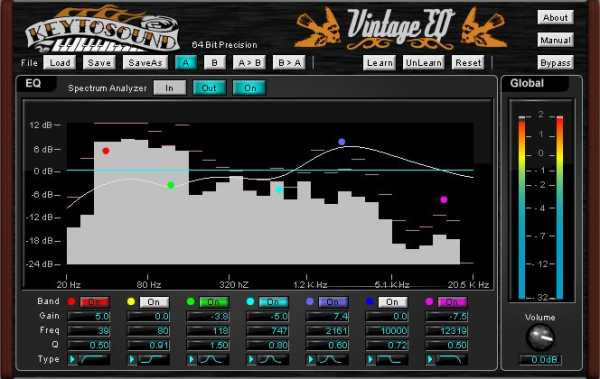Open the Type arrow for the cyan band
Screen dimensions: 600x379
click(x=251, y=359)
